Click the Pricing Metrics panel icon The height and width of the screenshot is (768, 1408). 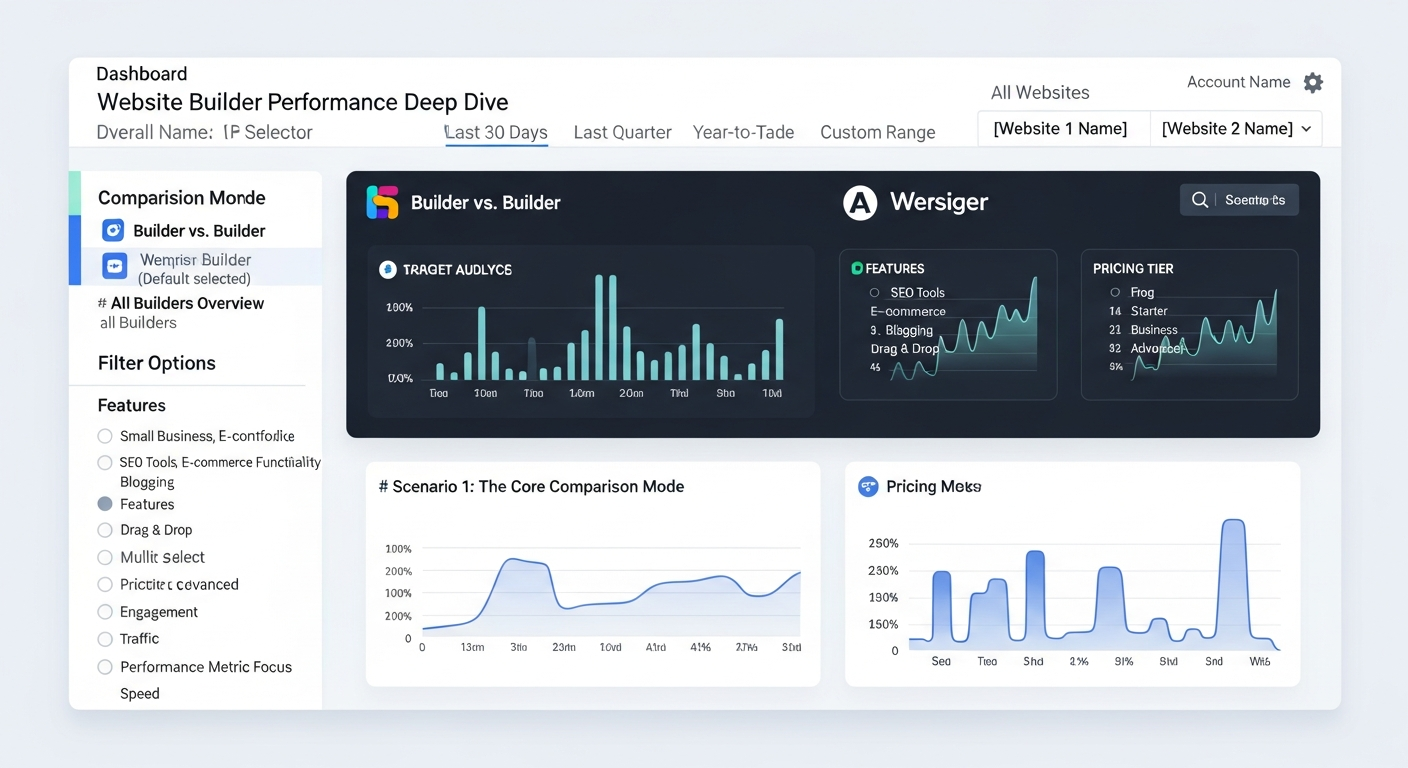pyautogui.click(x=867, y=486)
